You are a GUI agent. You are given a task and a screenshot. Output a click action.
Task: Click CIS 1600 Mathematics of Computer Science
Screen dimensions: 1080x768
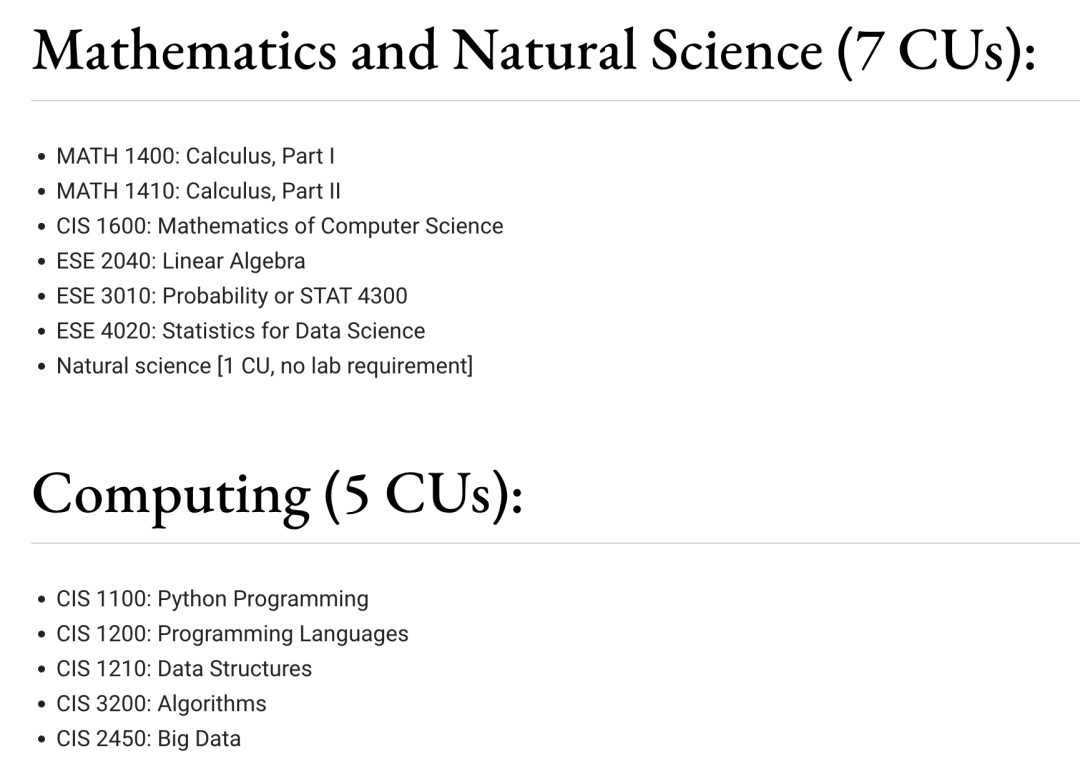coord(279,226)
